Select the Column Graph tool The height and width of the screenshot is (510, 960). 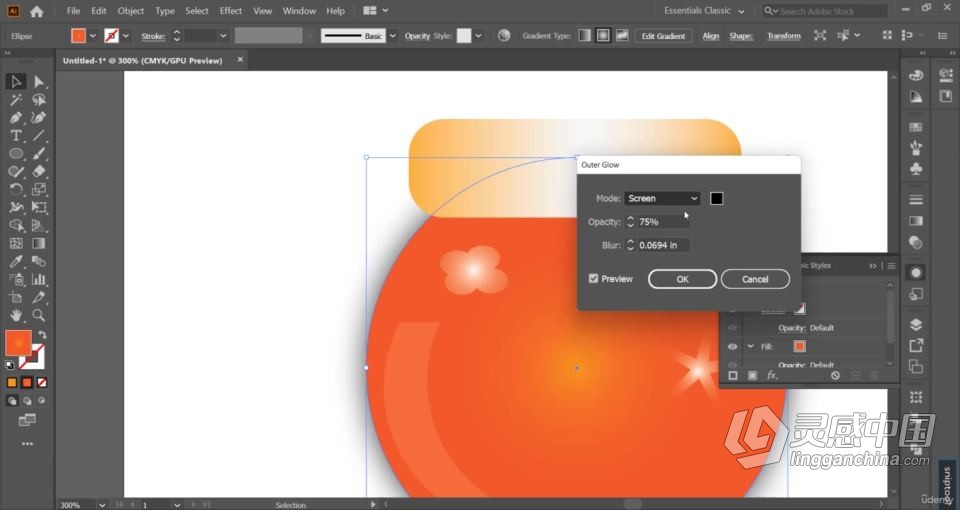pyautogui.click(x=39, y=279)
